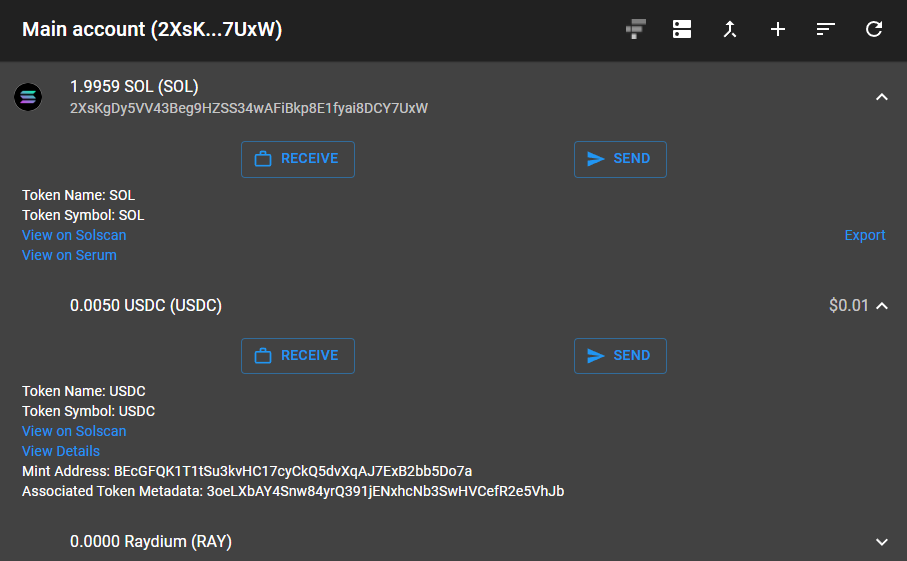This screenshot has width=907, height=561.
Task: Click RECEIVE button under SOL
Action: click(298, 159)
